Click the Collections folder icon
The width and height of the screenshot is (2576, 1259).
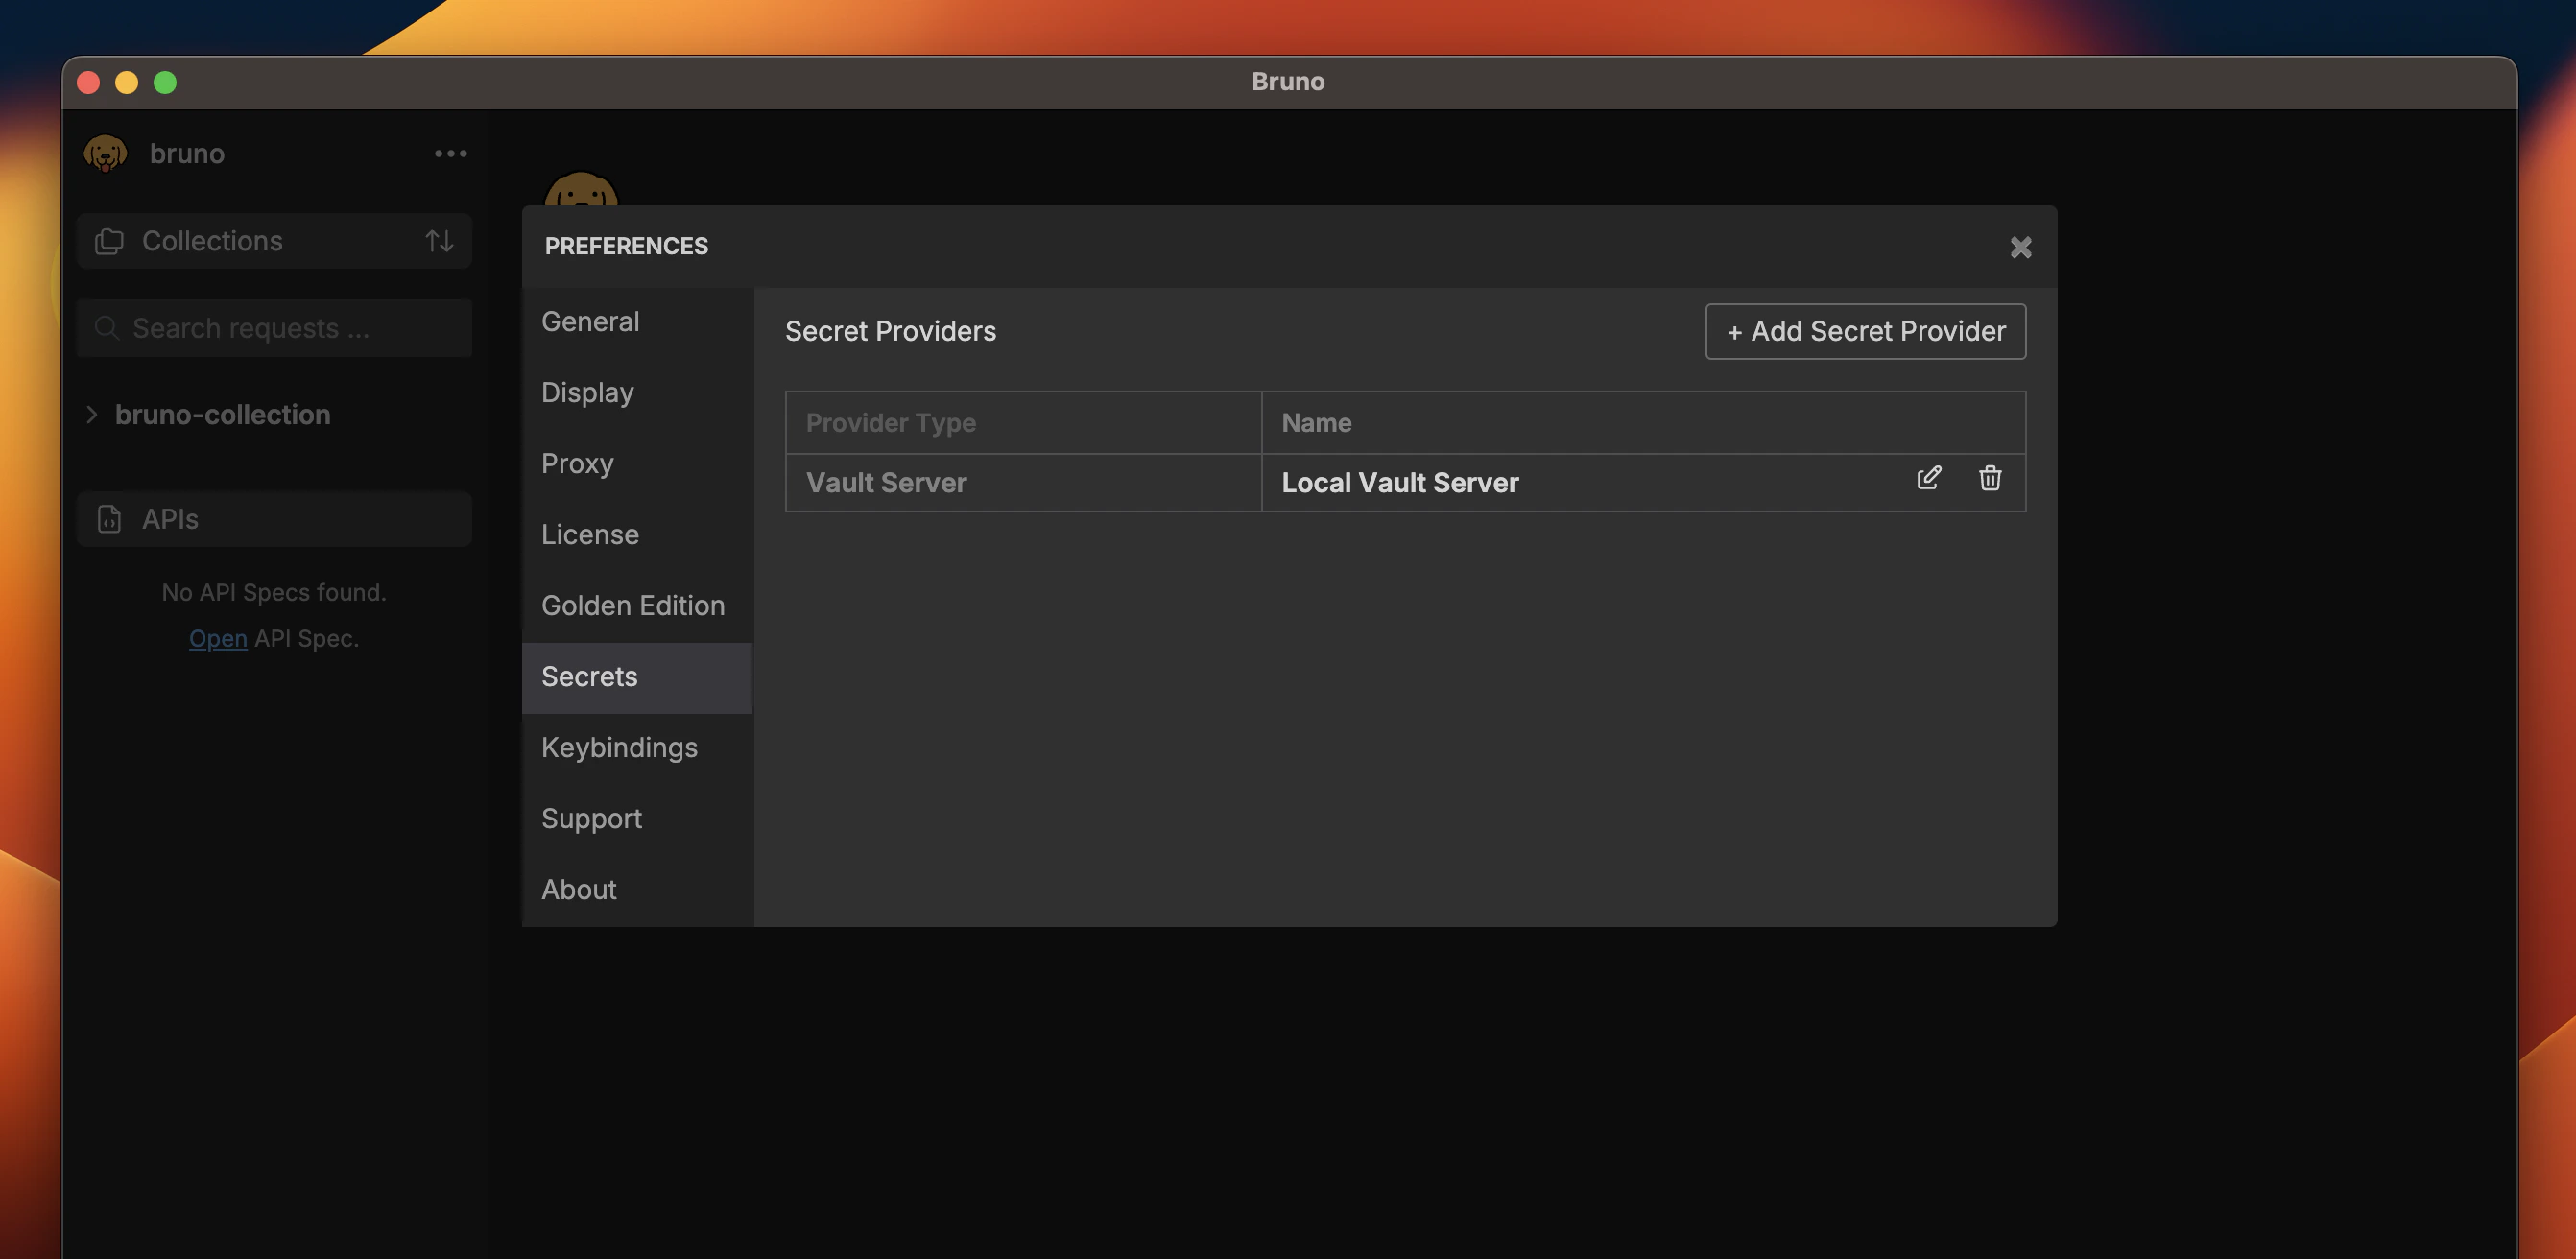click(x=108, y=240)
